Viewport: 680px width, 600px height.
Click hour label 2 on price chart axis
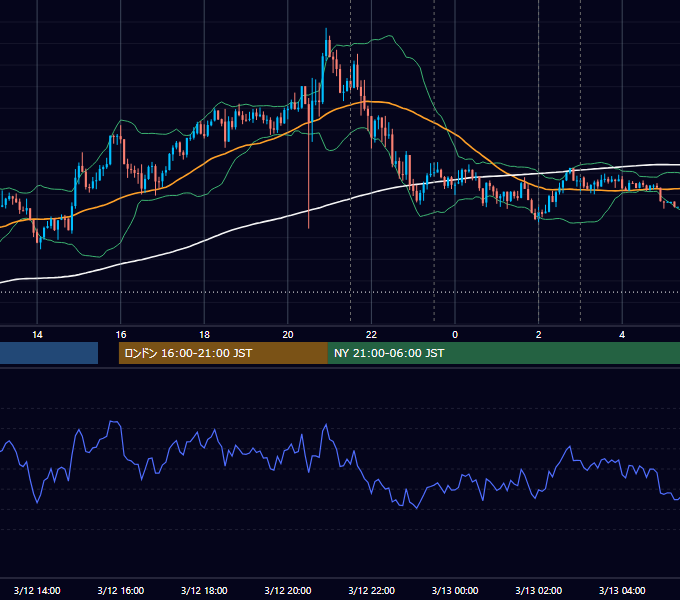pyautogui.click(x=538, y=335)
